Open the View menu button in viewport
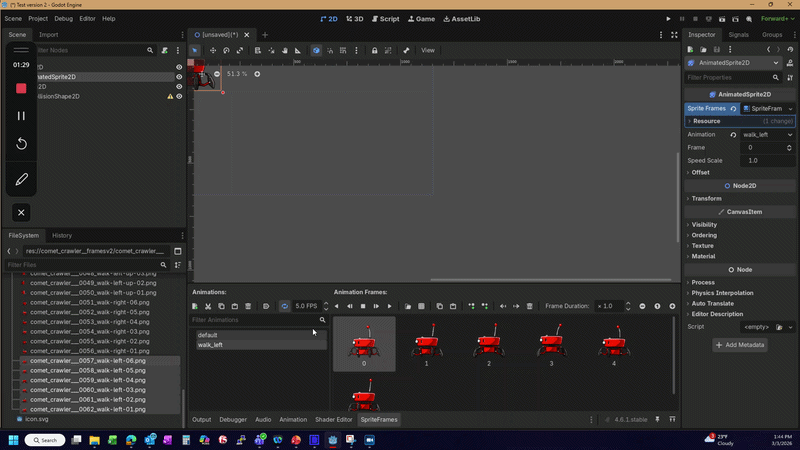The width and height of the screenshot is (800, 450). [x=428, y=50]
